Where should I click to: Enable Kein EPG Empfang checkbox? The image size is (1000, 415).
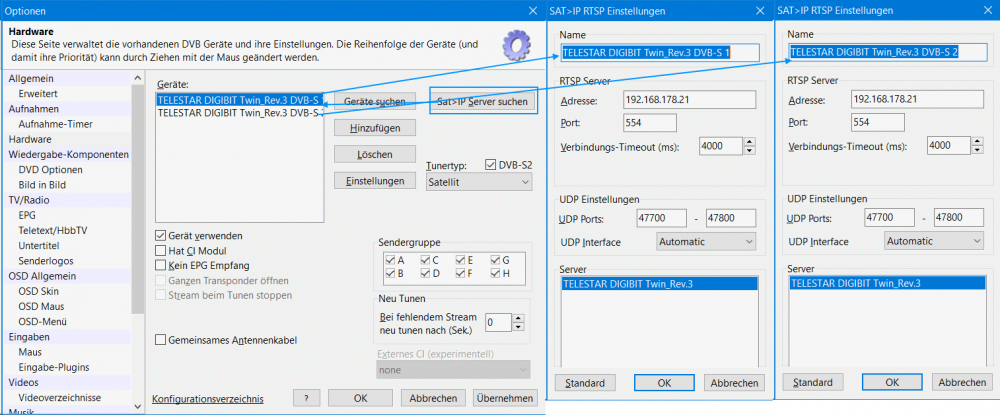161,266
